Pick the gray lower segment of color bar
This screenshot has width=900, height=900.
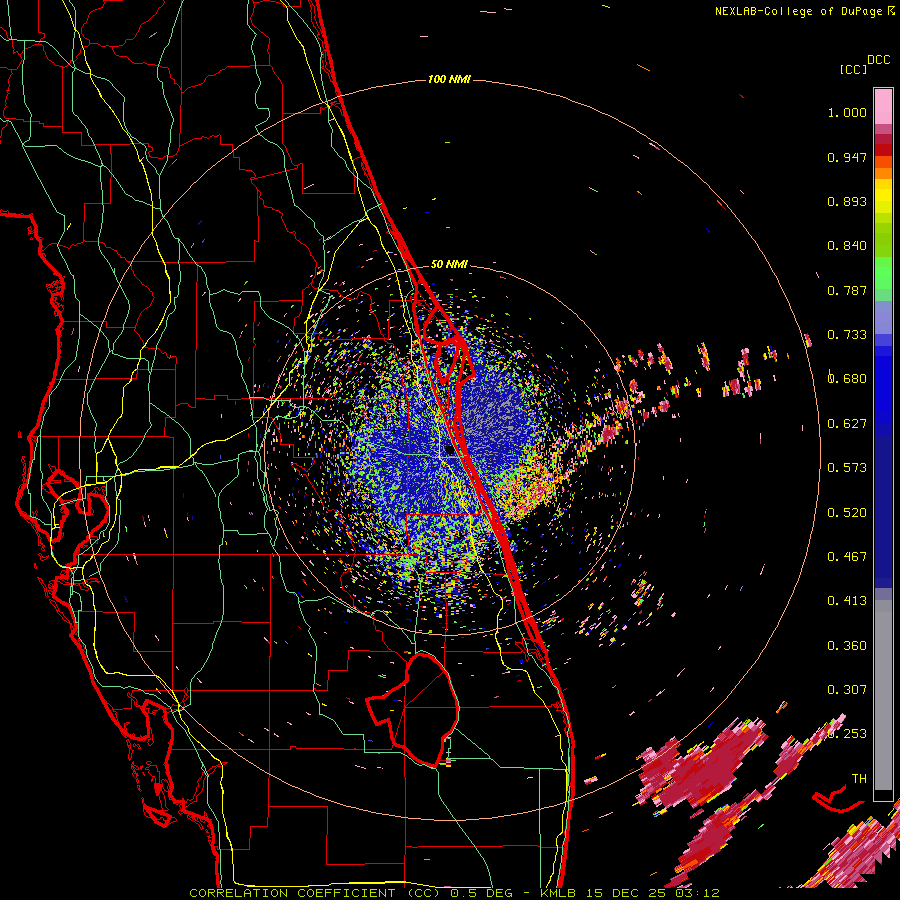pos(883,695)
